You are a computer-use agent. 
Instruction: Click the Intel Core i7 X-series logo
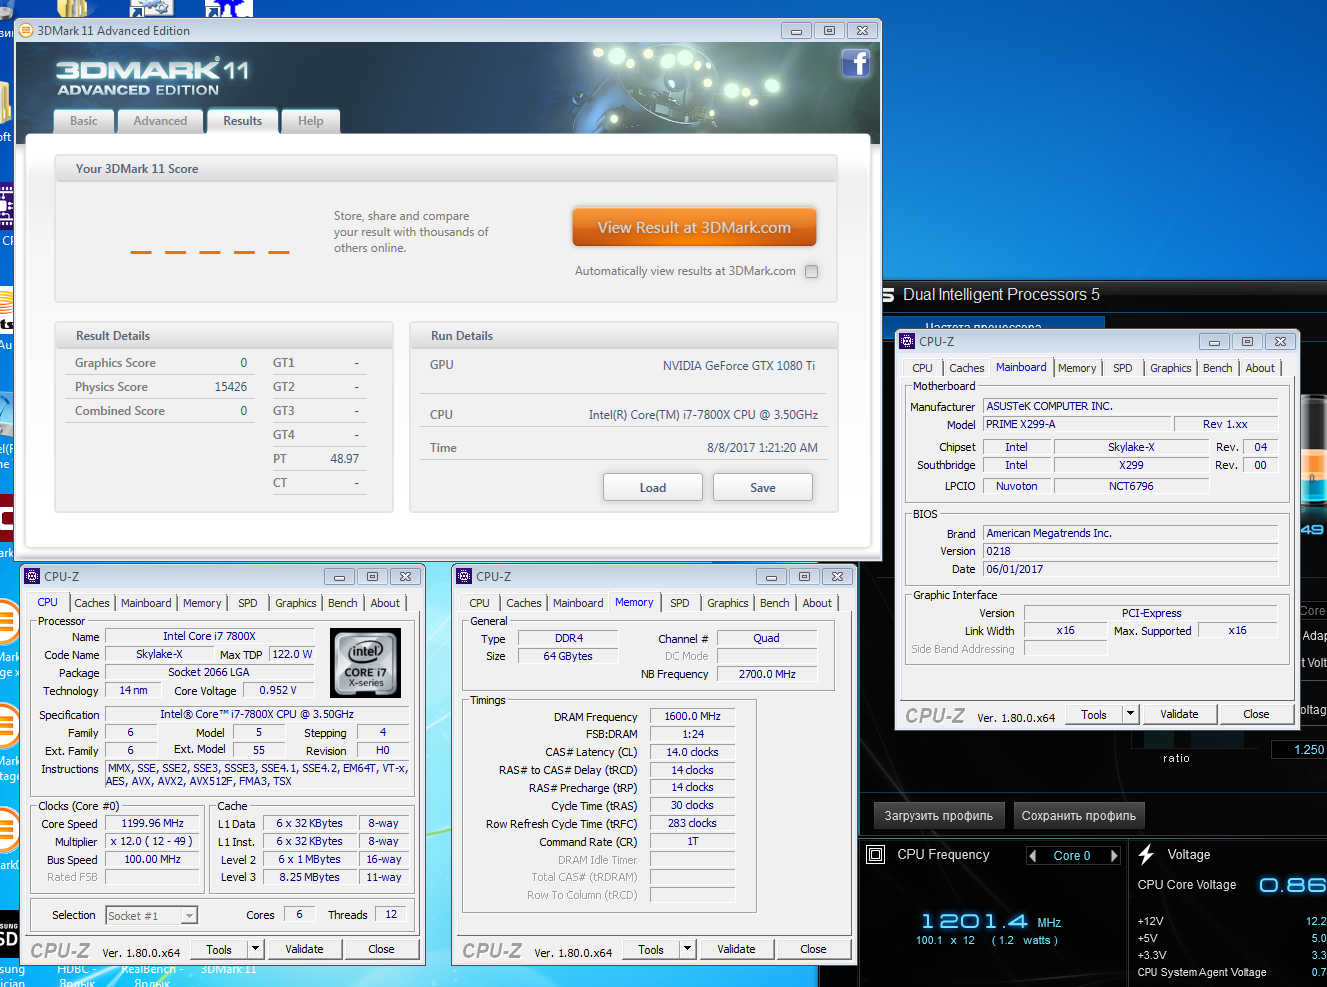365,663
